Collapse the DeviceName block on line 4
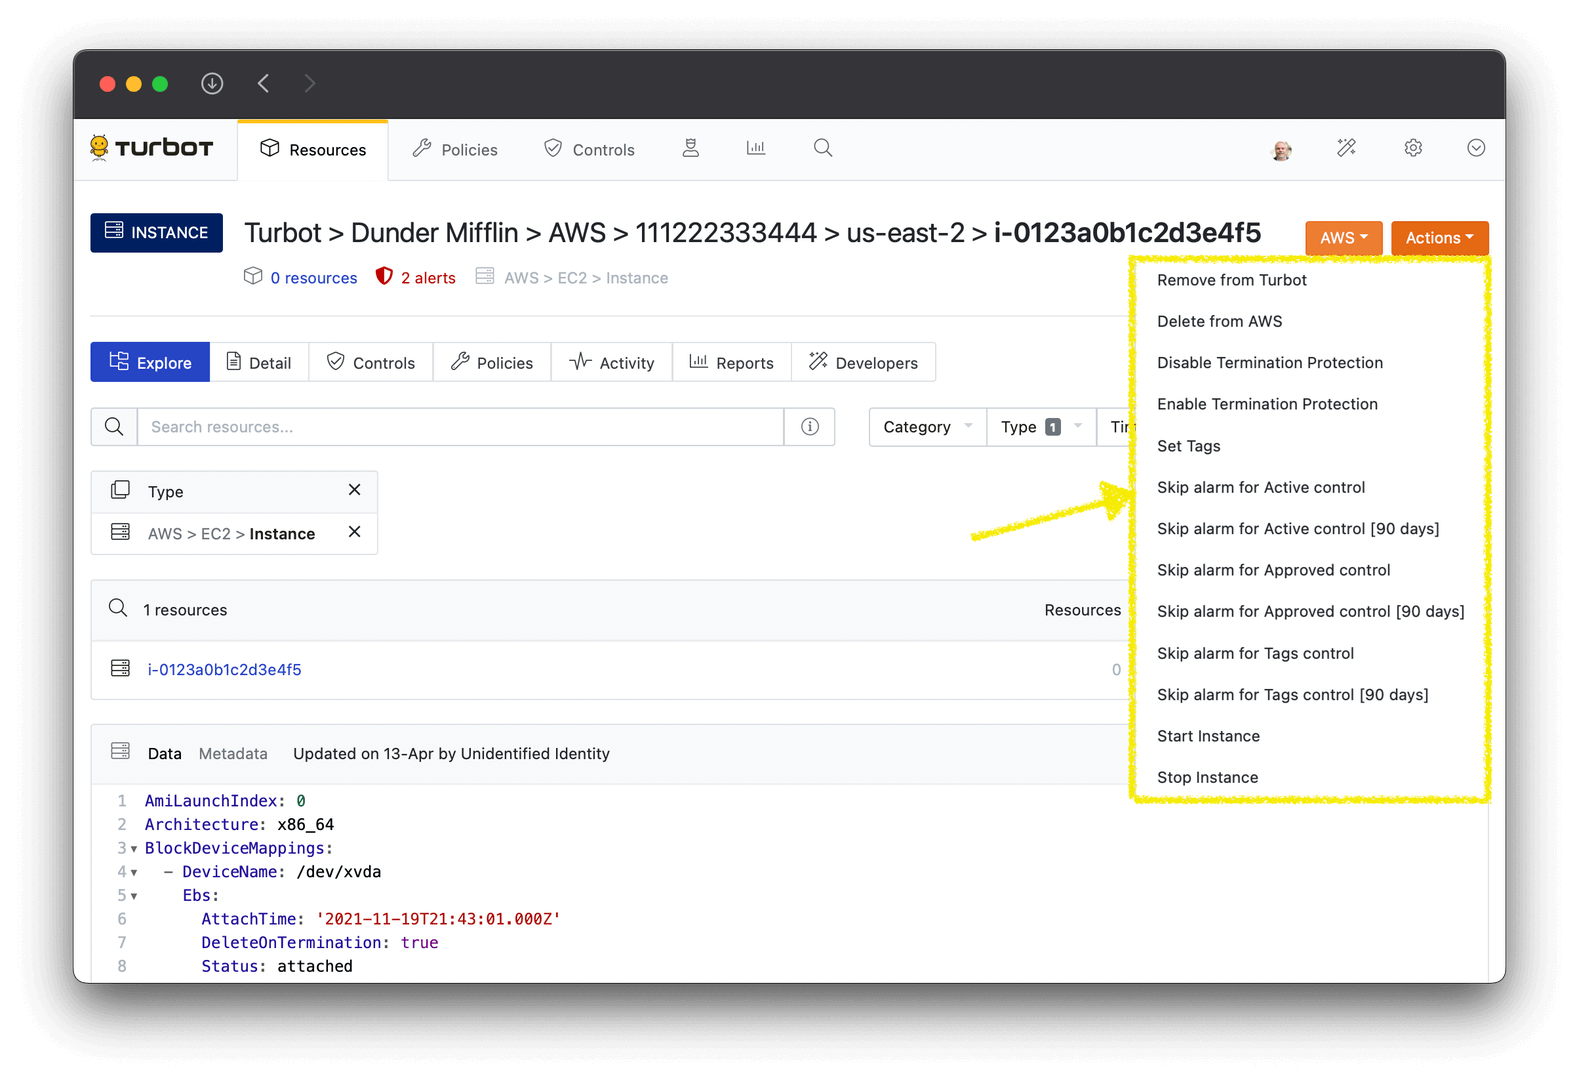This screenshot has height=1080, width=1579. tap(134, 873)
